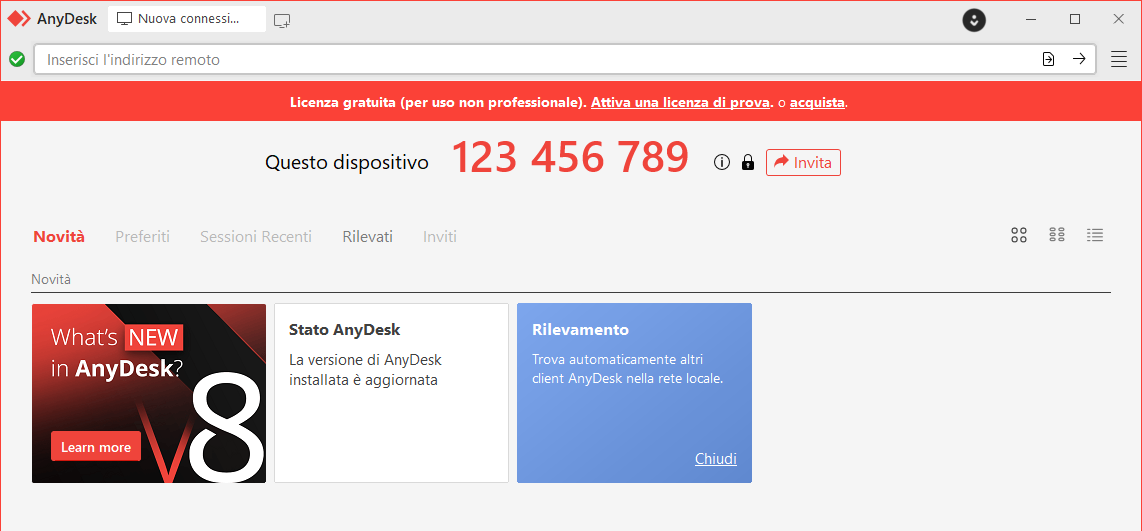The height and width of the screenshot is (531, 1142).
Task: Click the 'acquista' link
Action: 817,102
